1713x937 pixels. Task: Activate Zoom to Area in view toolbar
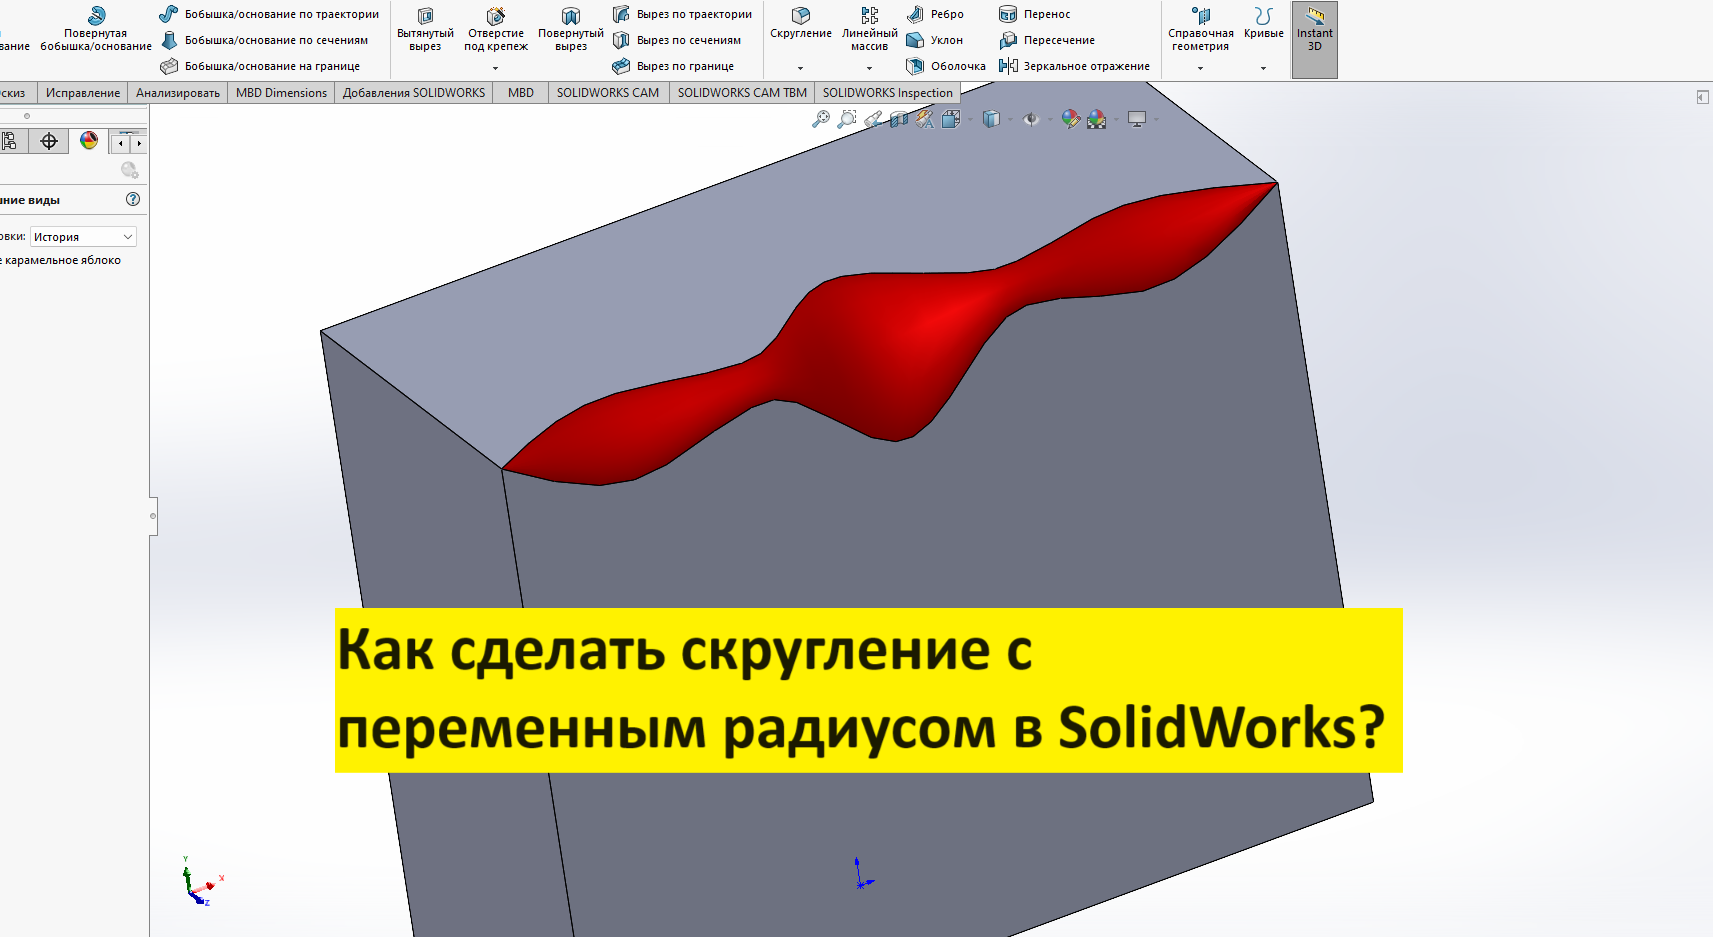click(x=847, y=119)
